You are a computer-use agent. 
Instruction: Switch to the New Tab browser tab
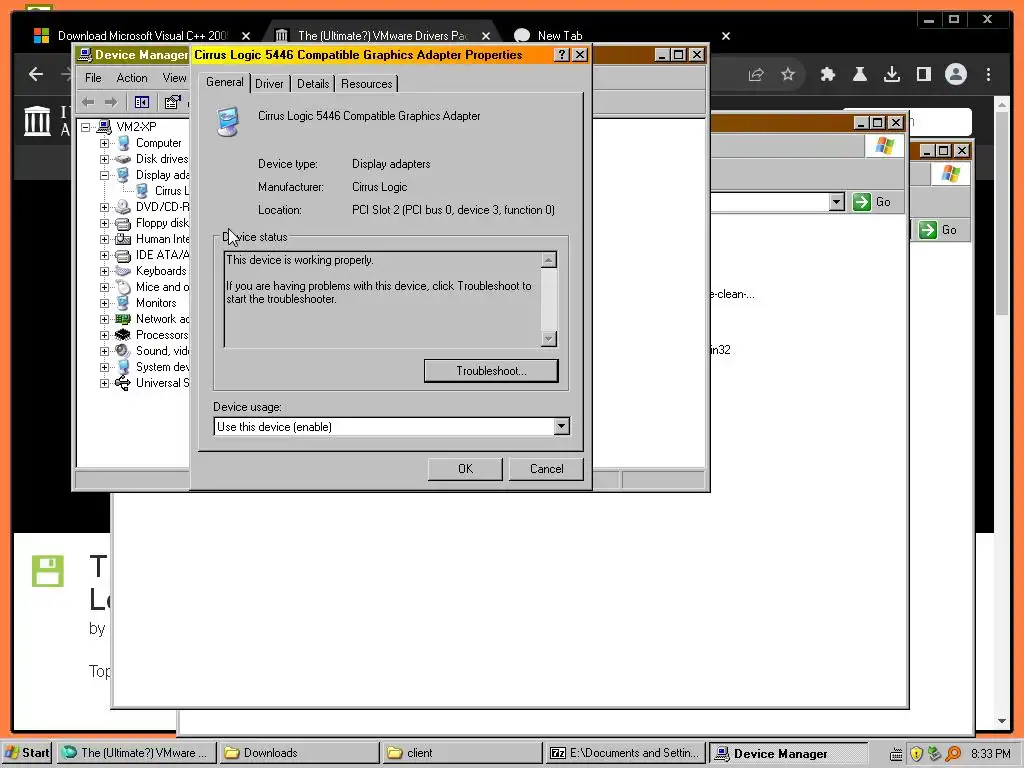pyautogui.click(x=559, y=36)
